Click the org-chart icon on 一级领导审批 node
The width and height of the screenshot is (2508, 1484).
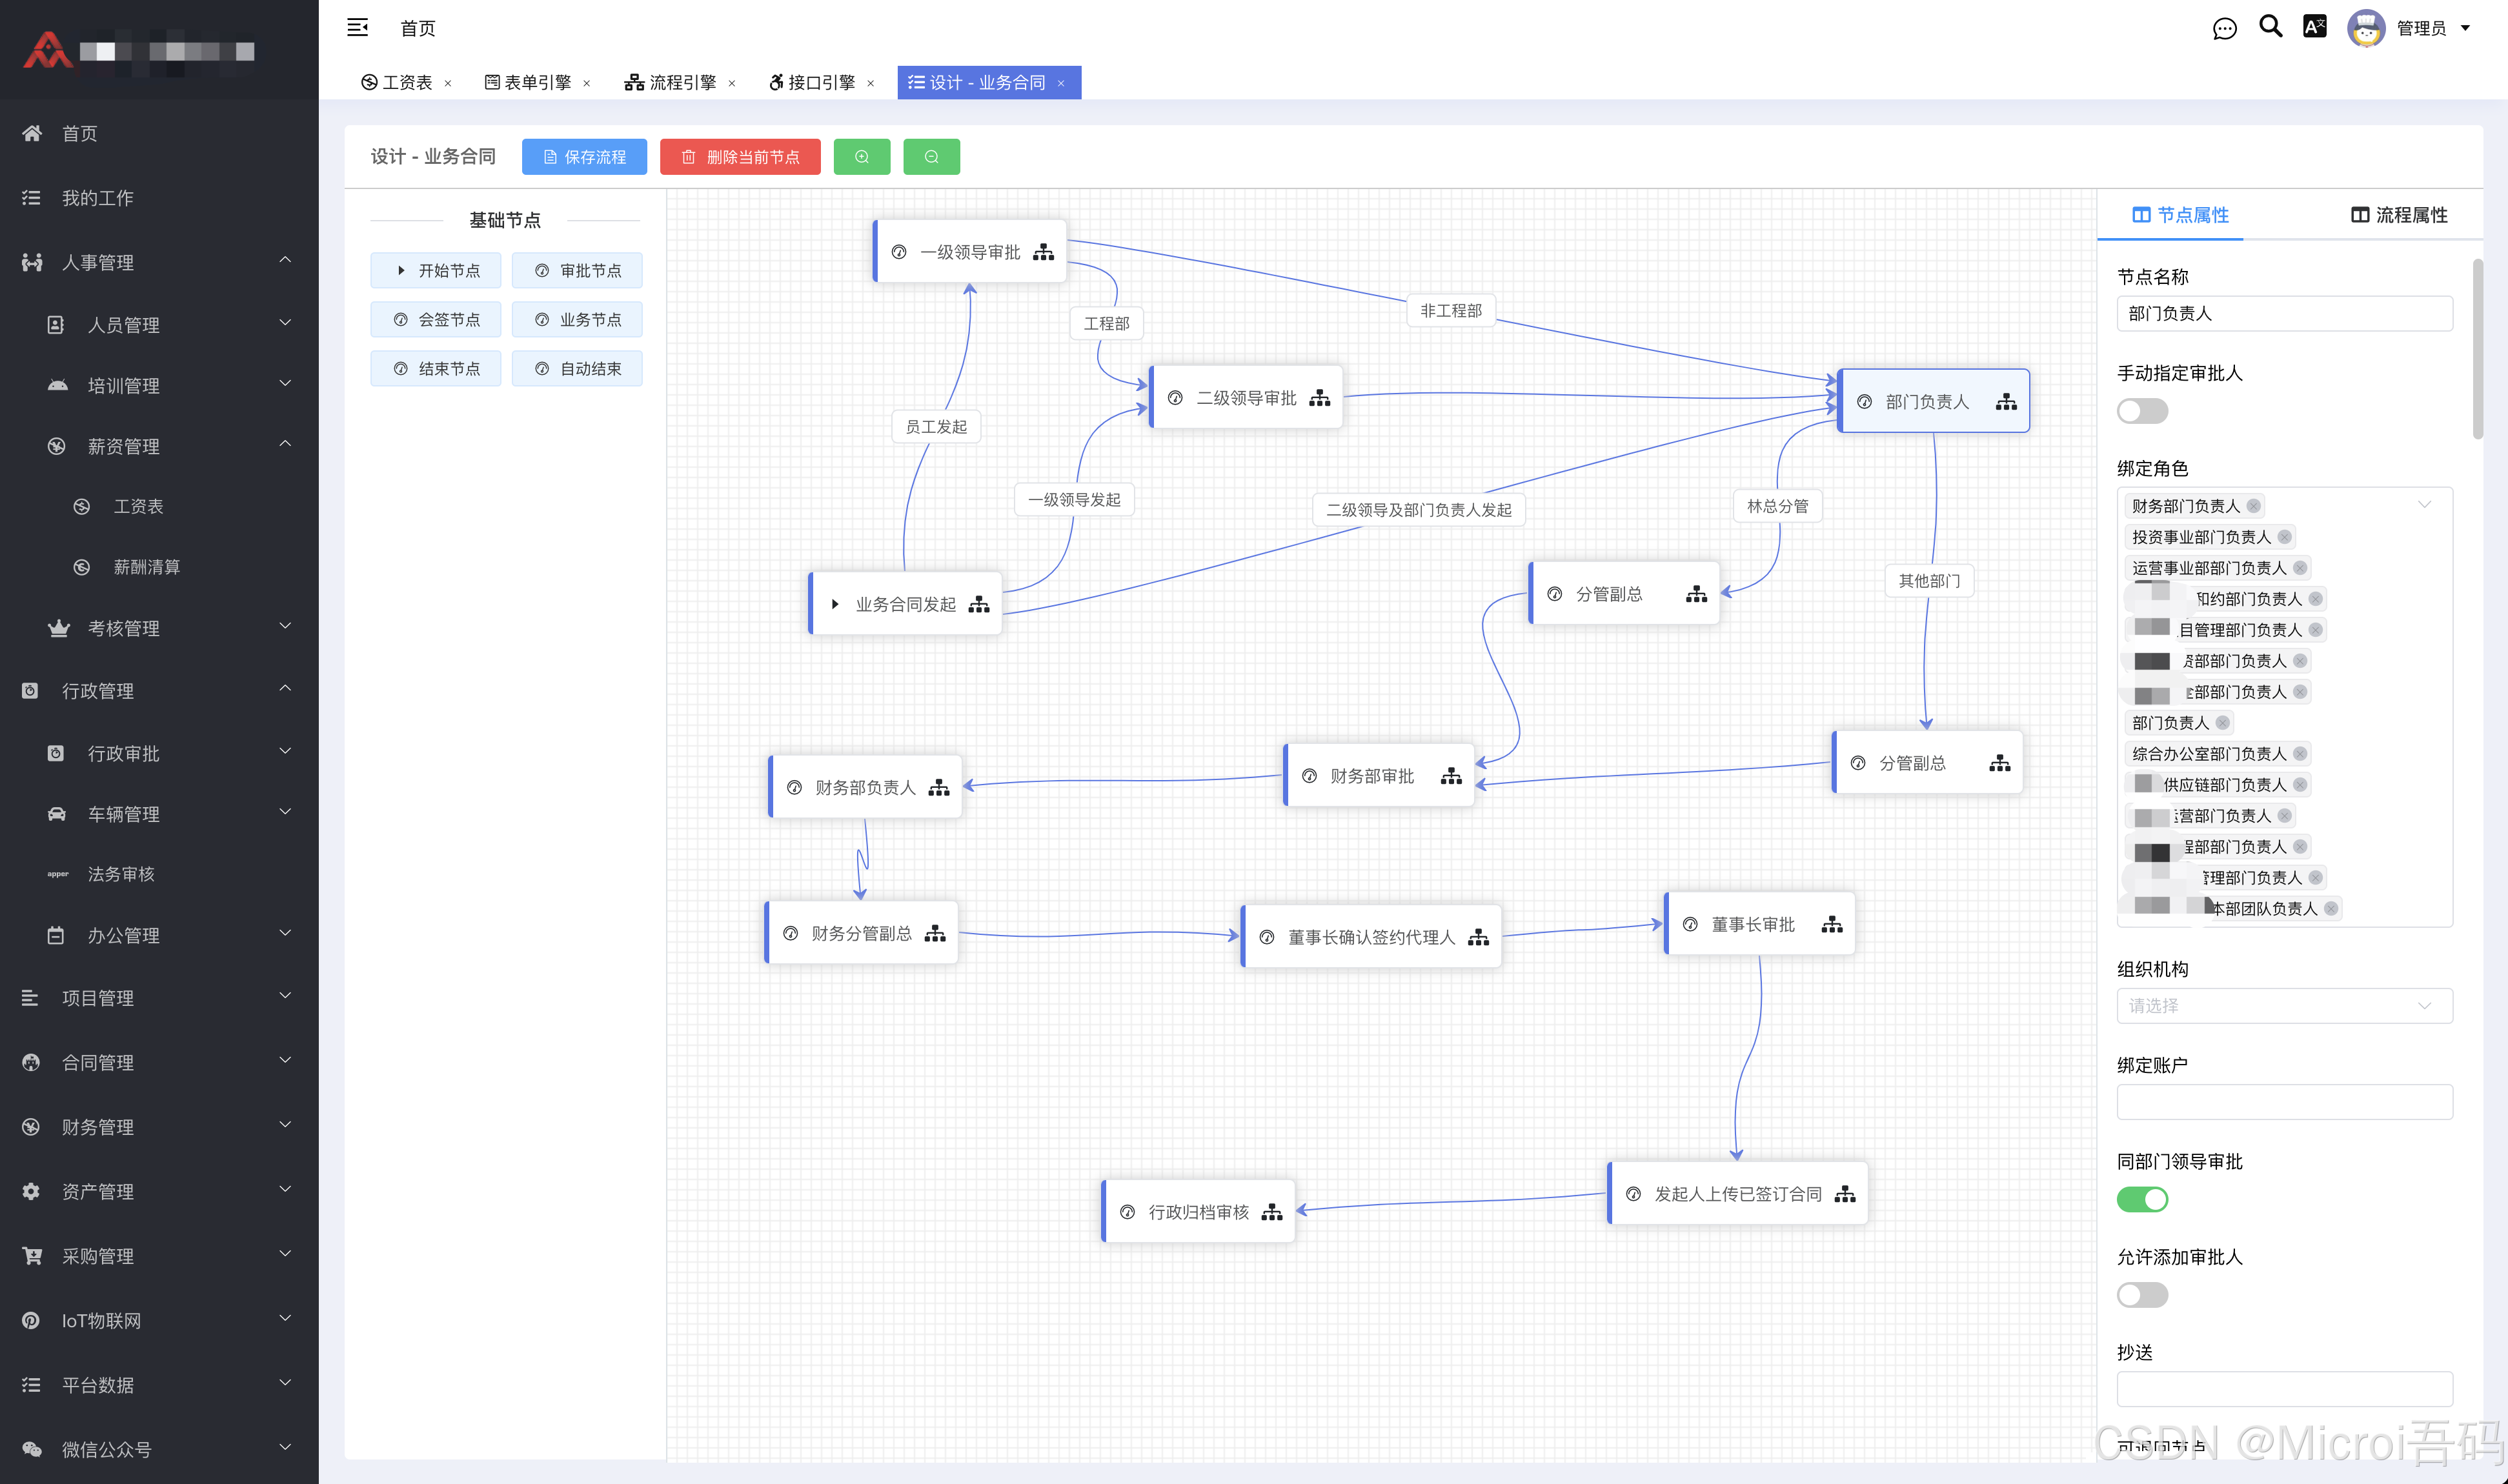tap(1044, 252)
